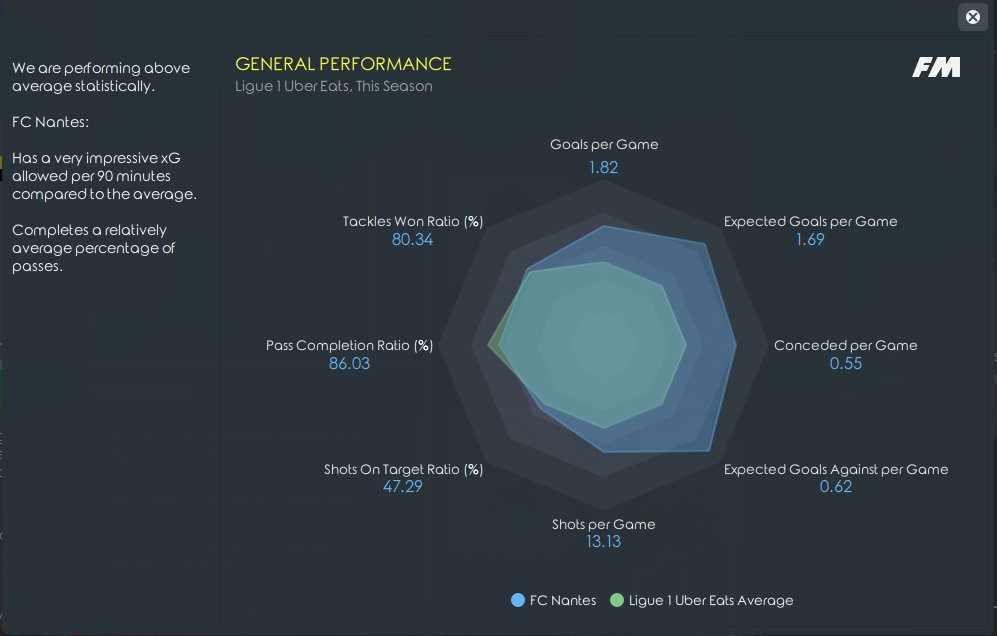This screenshot has width=997, height=636.
Task: Click the 13.13 shots value
Action: point(603,542)
